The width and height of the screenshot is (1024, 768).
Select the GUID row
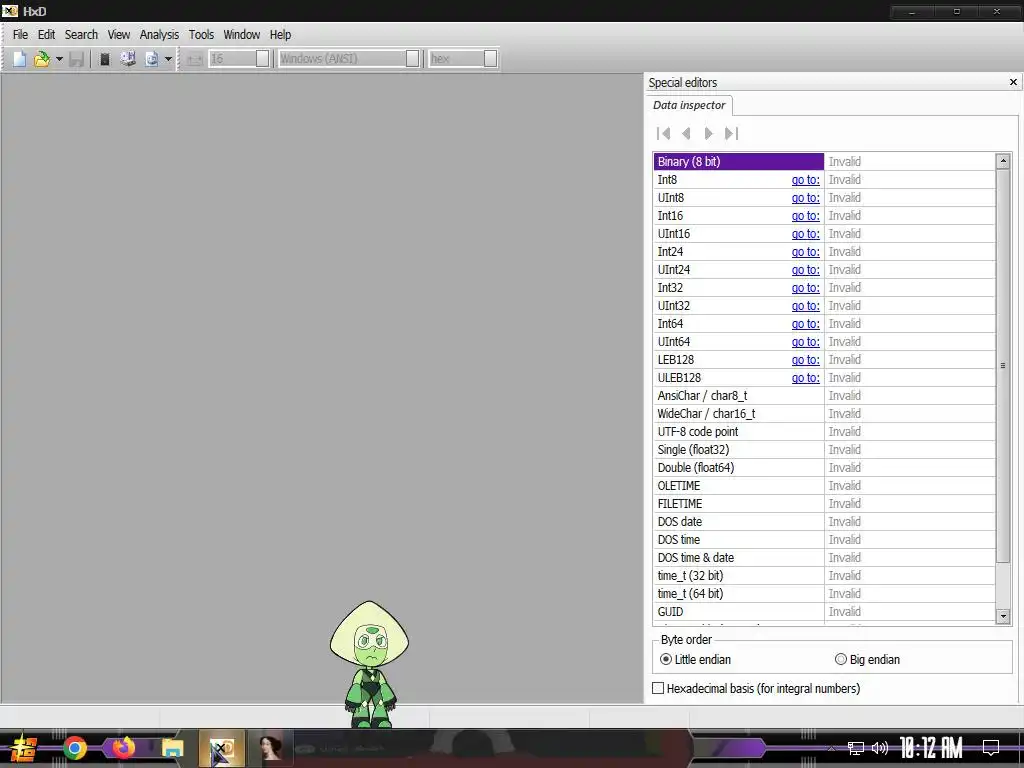824,612
